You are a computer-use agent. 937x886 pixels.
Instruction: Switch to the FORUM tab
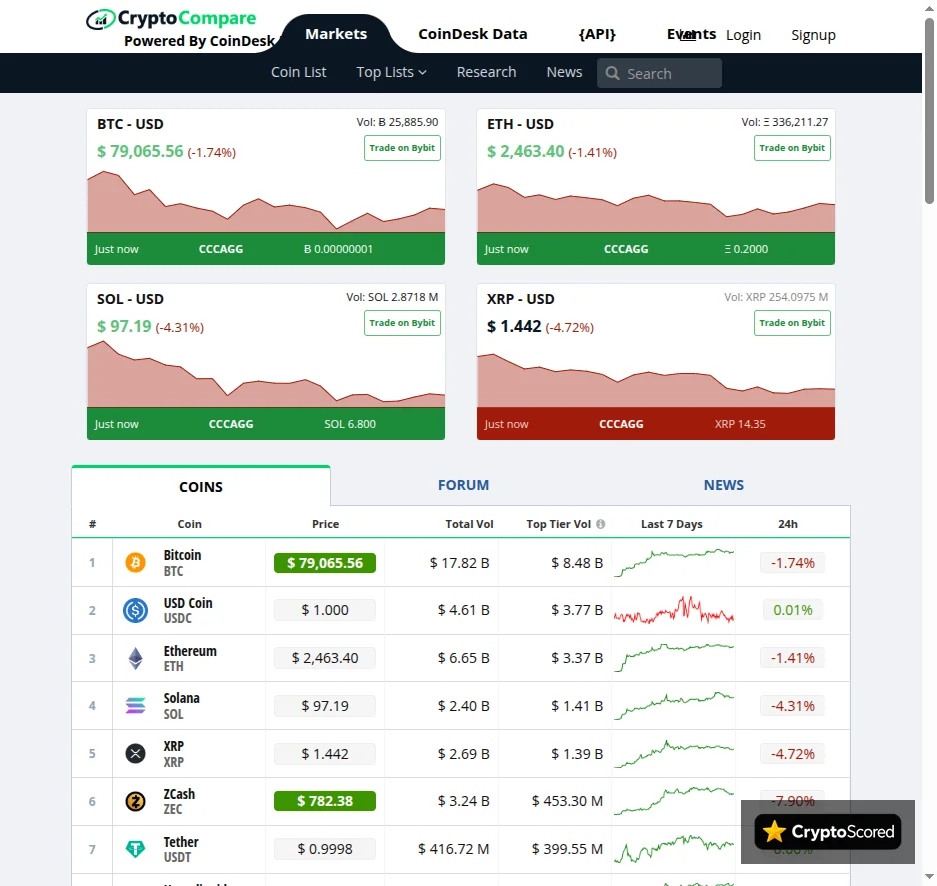pyautogui.click(x=463, y=485)
